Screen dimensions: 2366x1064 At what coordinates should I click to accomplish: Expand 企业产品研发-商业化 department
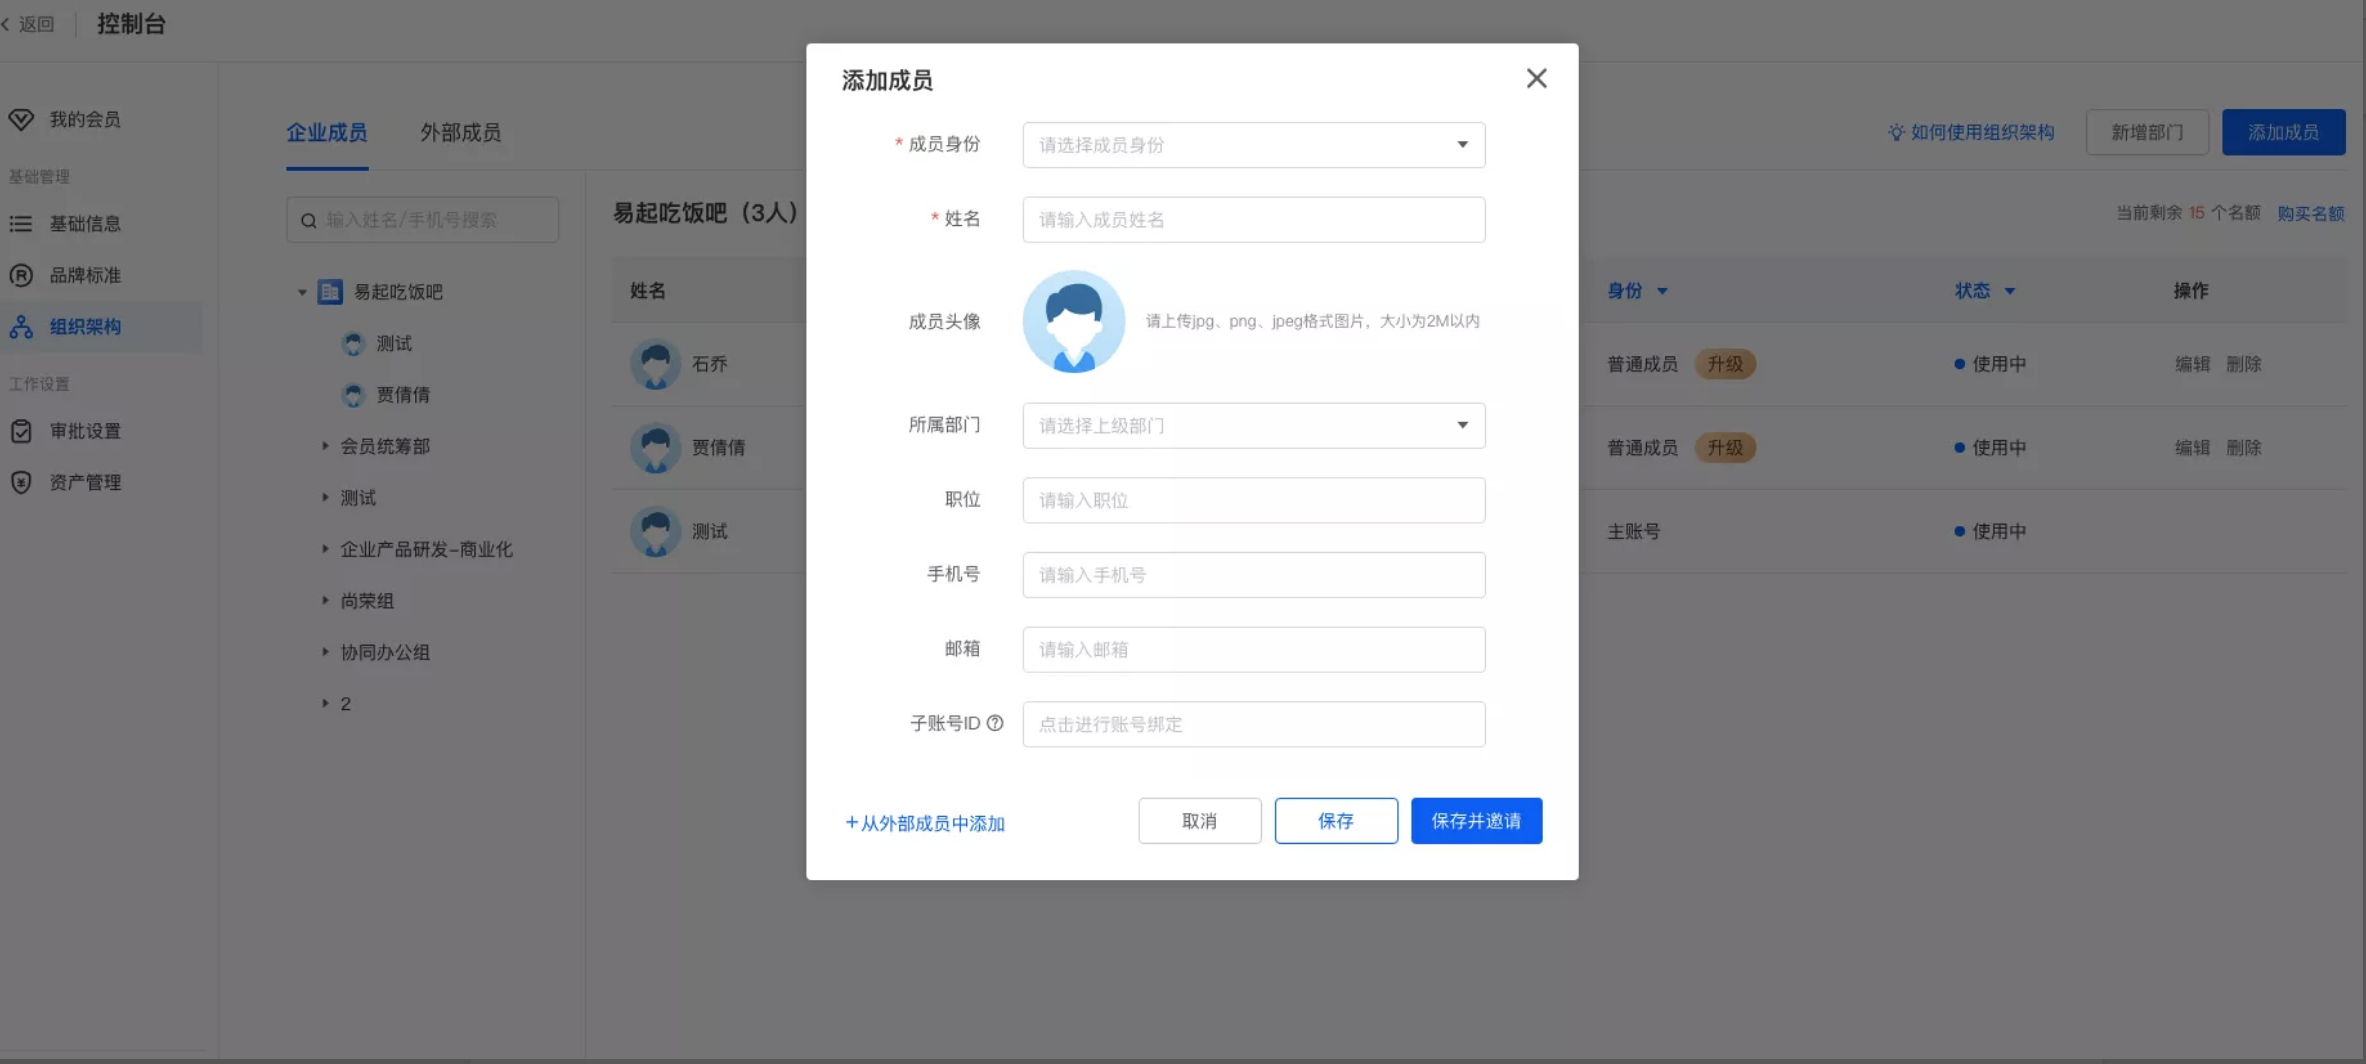pos(325,549)
